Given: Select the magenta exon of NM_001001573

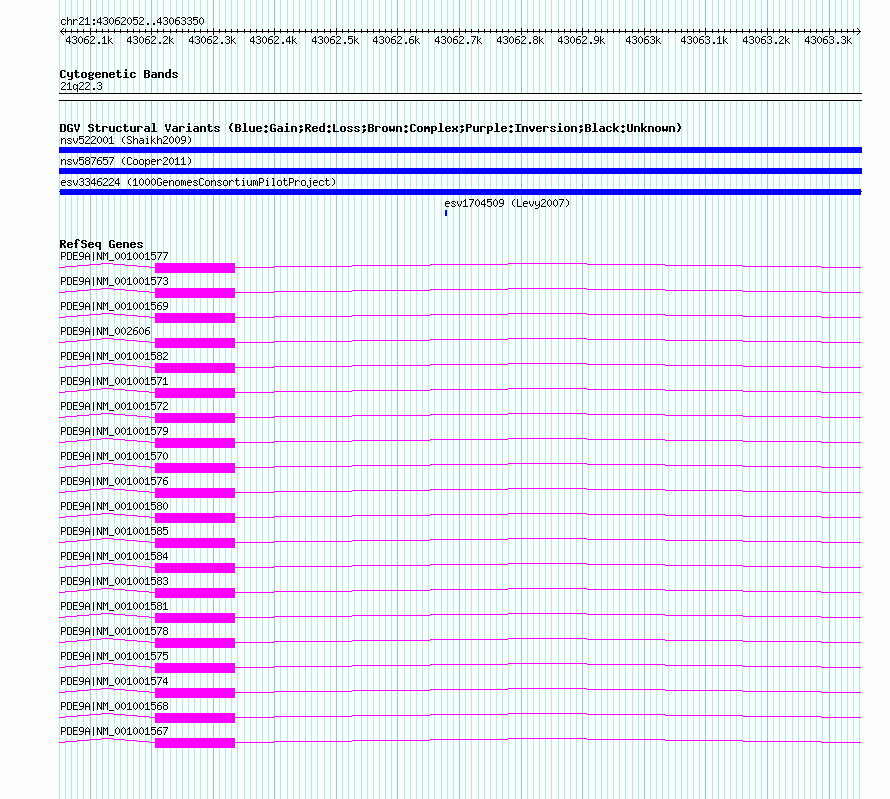Looking at the screenshot, I should point(195,293).
